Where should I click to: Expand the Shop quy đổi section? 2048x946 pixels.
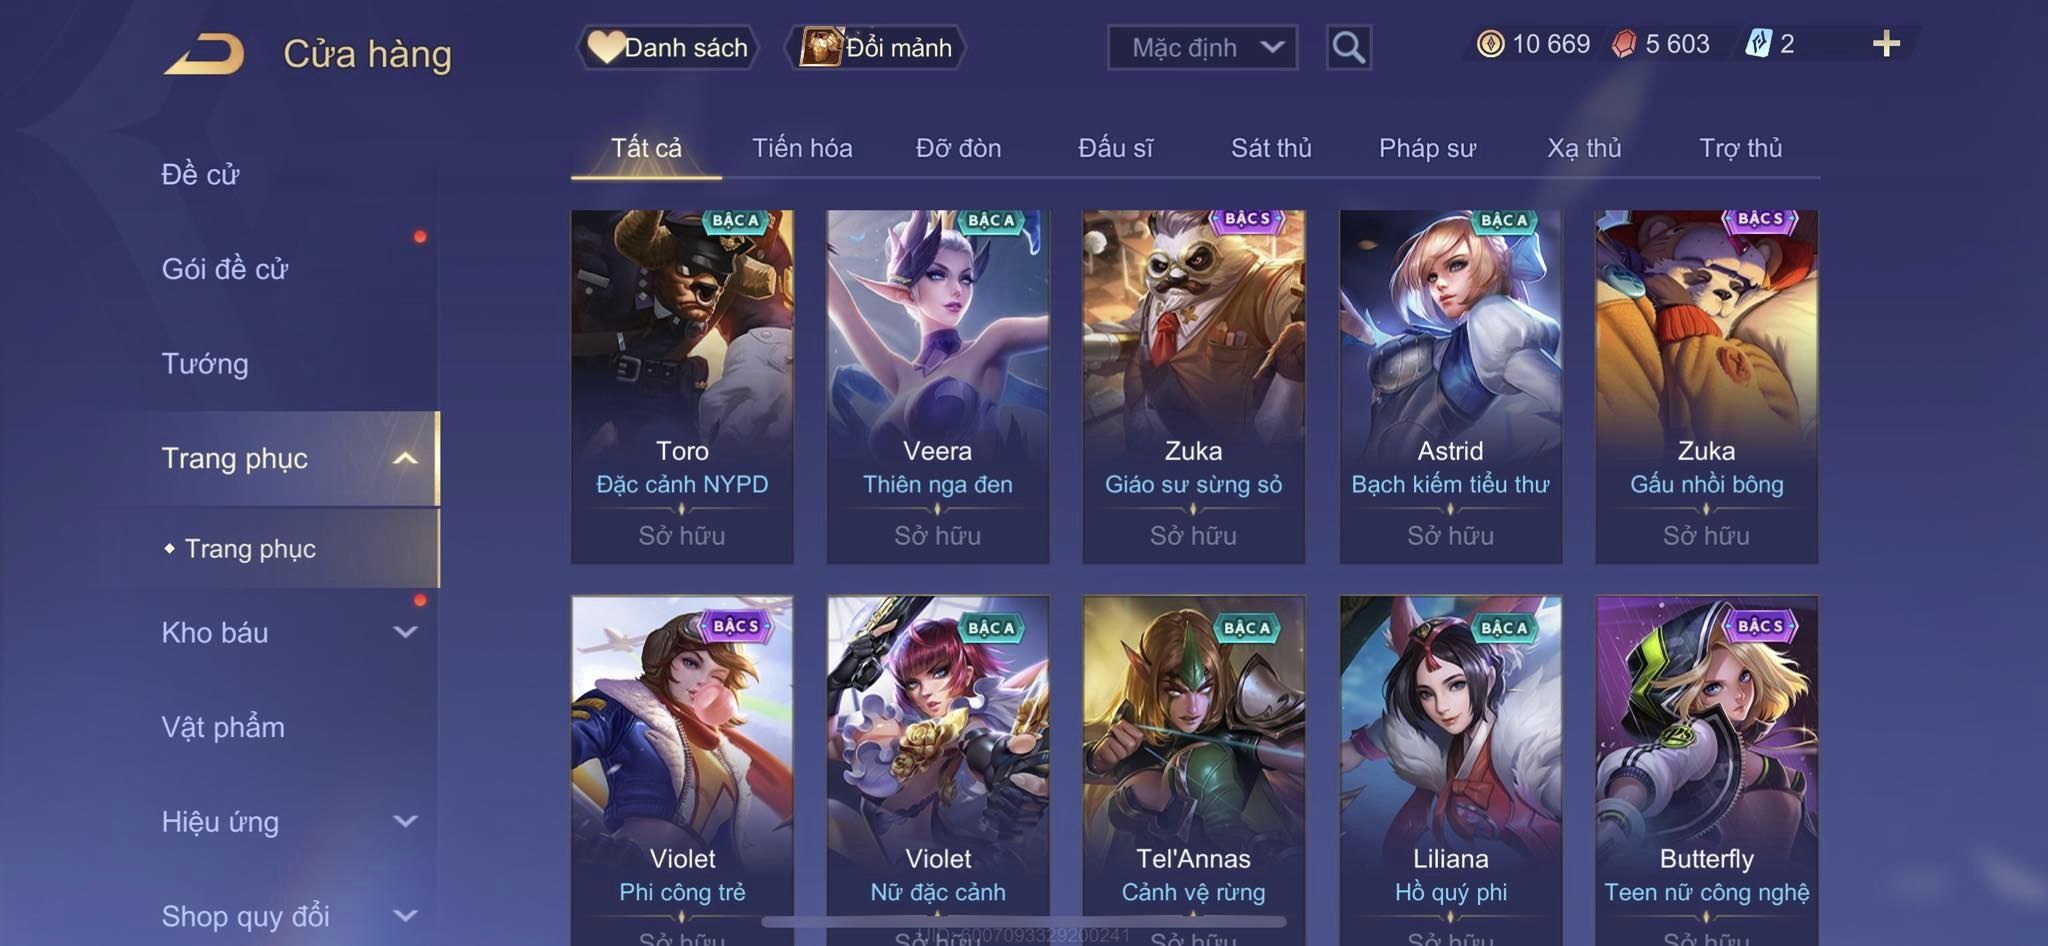288,915
